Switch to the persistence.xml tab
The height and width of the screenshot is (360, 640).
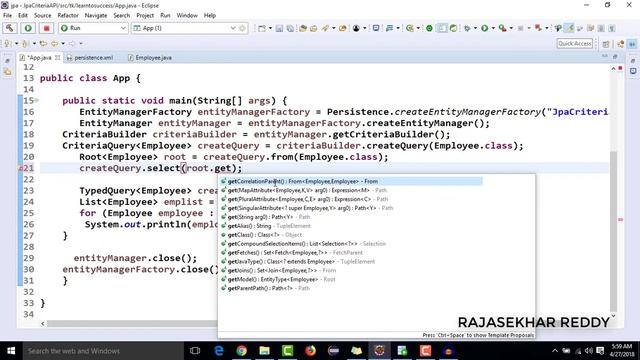pyautogui.click(x=90, y=58)
